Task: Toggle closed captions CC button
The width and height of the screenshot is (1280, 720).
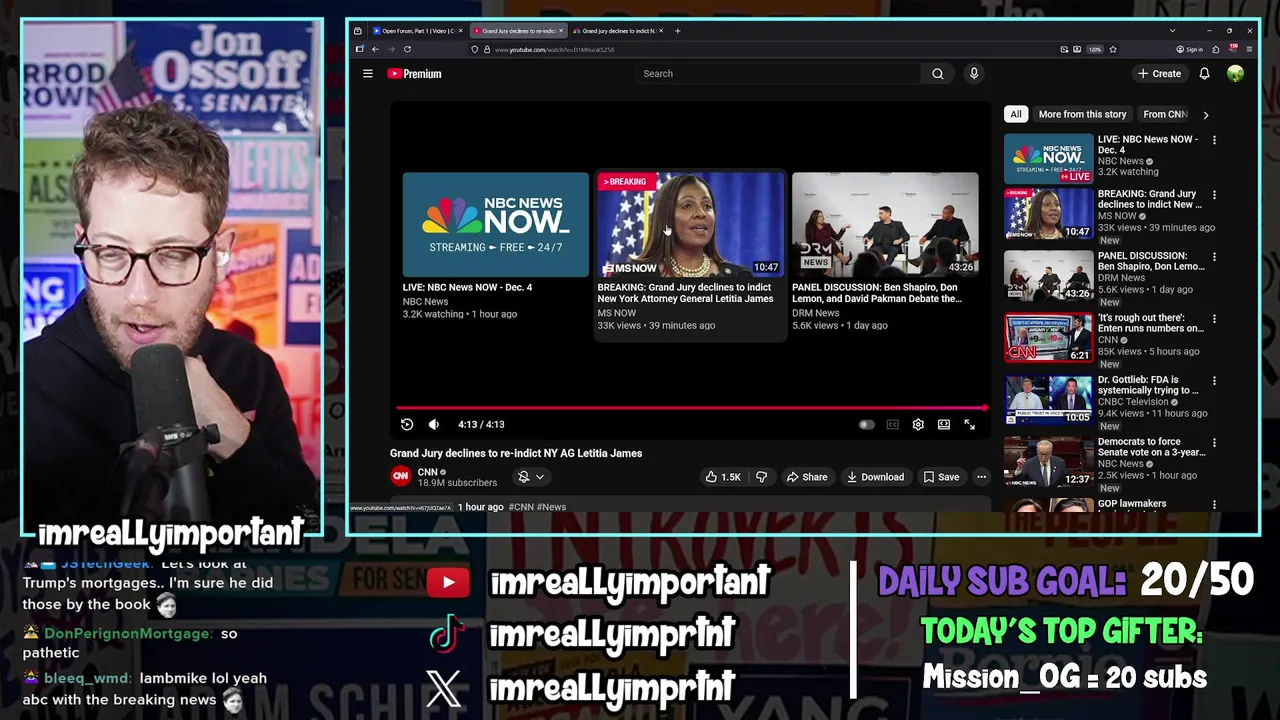Action: (892, 425)
